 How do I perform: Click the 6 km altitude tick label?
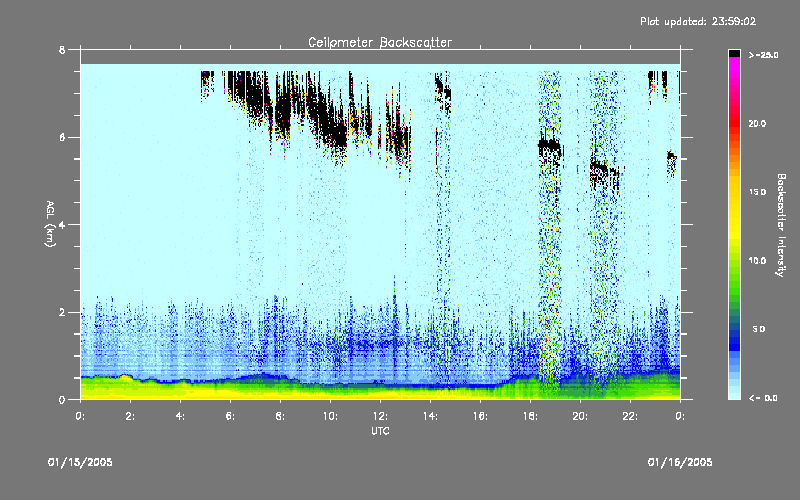pos(62,137)
